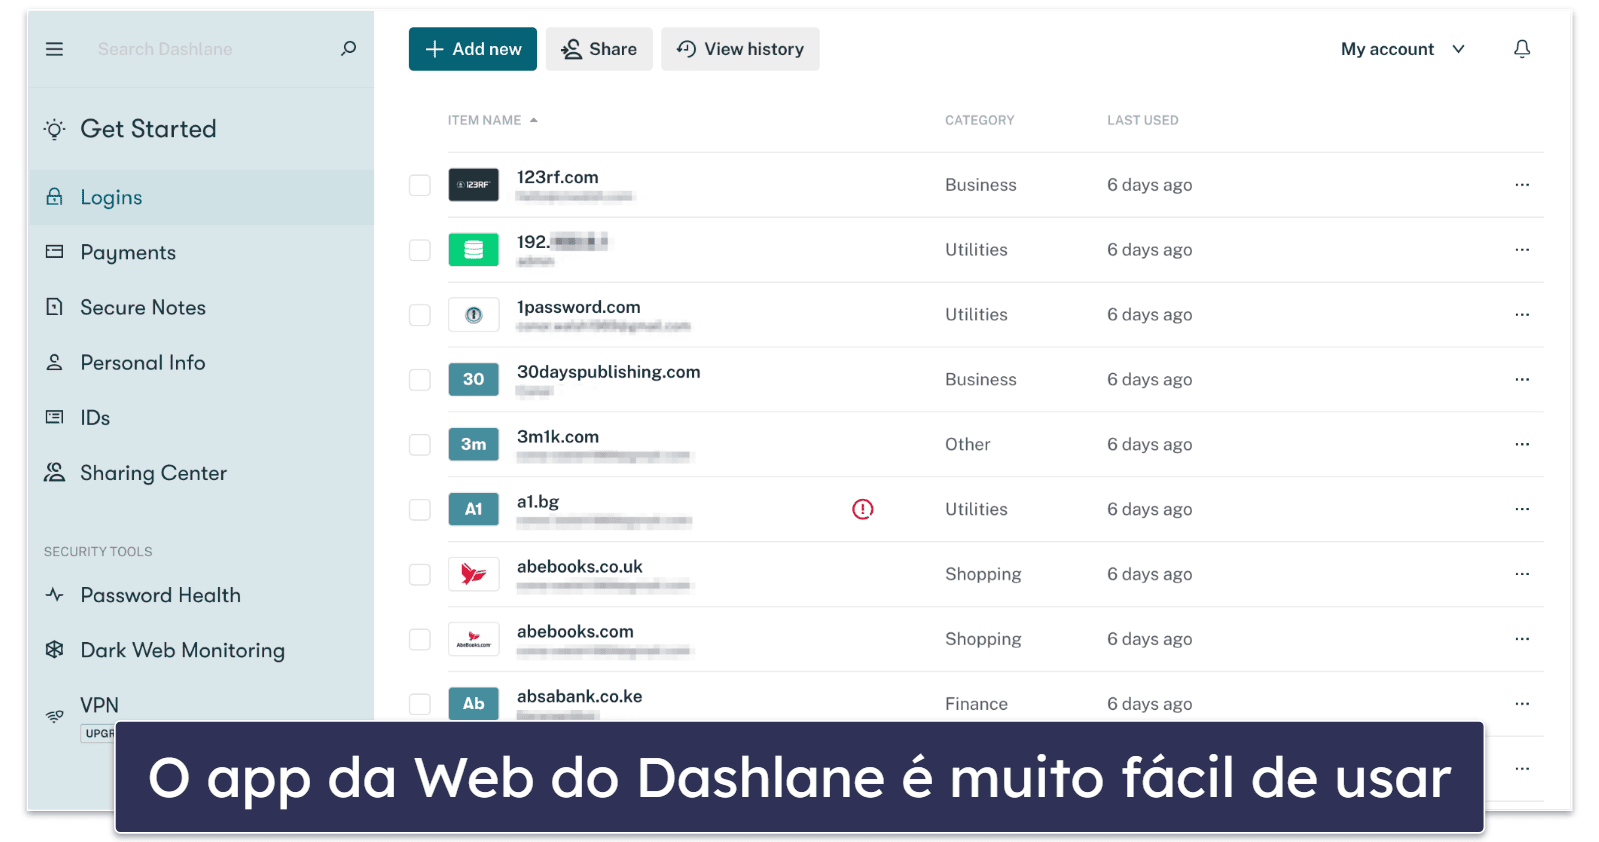This screenshot has height=842, width=1599.
Task: Click the 30 site badge icon
Action: point(473,379)
